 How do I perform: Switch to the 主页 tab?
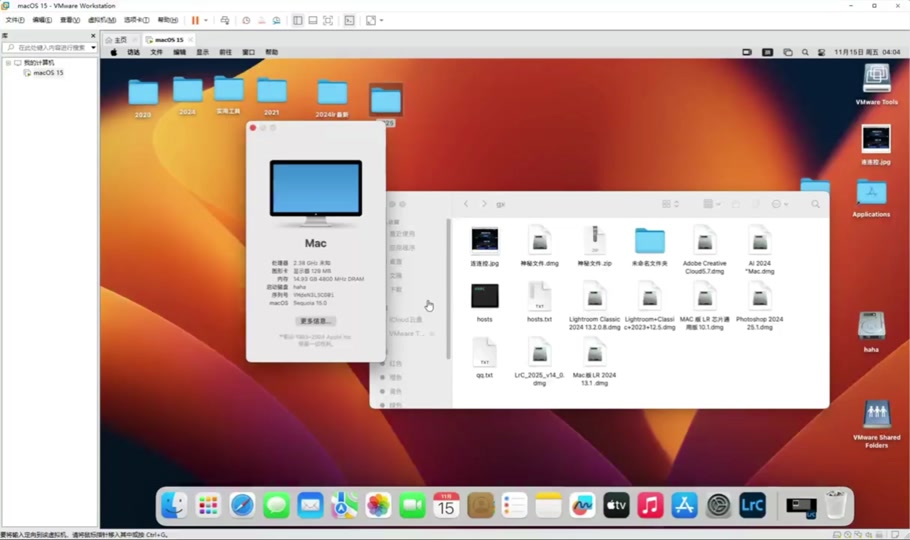120,40
